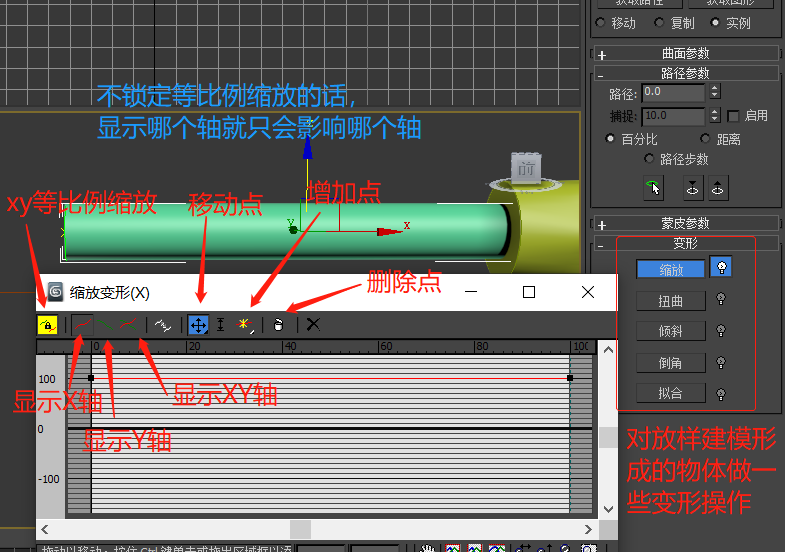Click the horizontal scrollbar thumb
This screenshot has height=552, width=785.
click(300, 529)
